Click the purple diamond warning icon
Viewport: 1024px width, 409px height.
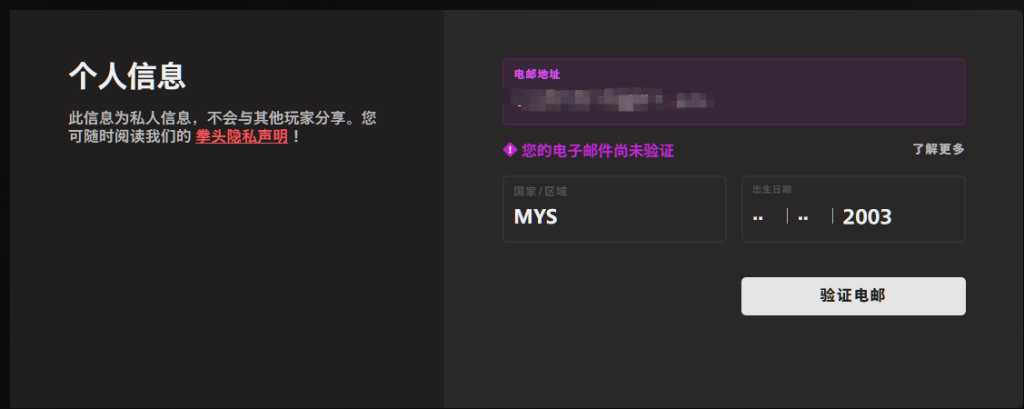pos(510,150)
